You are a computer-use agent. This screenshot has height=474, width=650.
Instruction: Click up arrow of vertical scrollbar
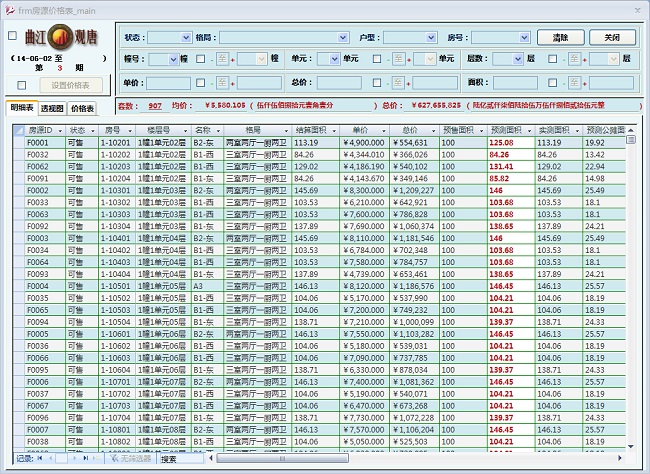point(631,130)
